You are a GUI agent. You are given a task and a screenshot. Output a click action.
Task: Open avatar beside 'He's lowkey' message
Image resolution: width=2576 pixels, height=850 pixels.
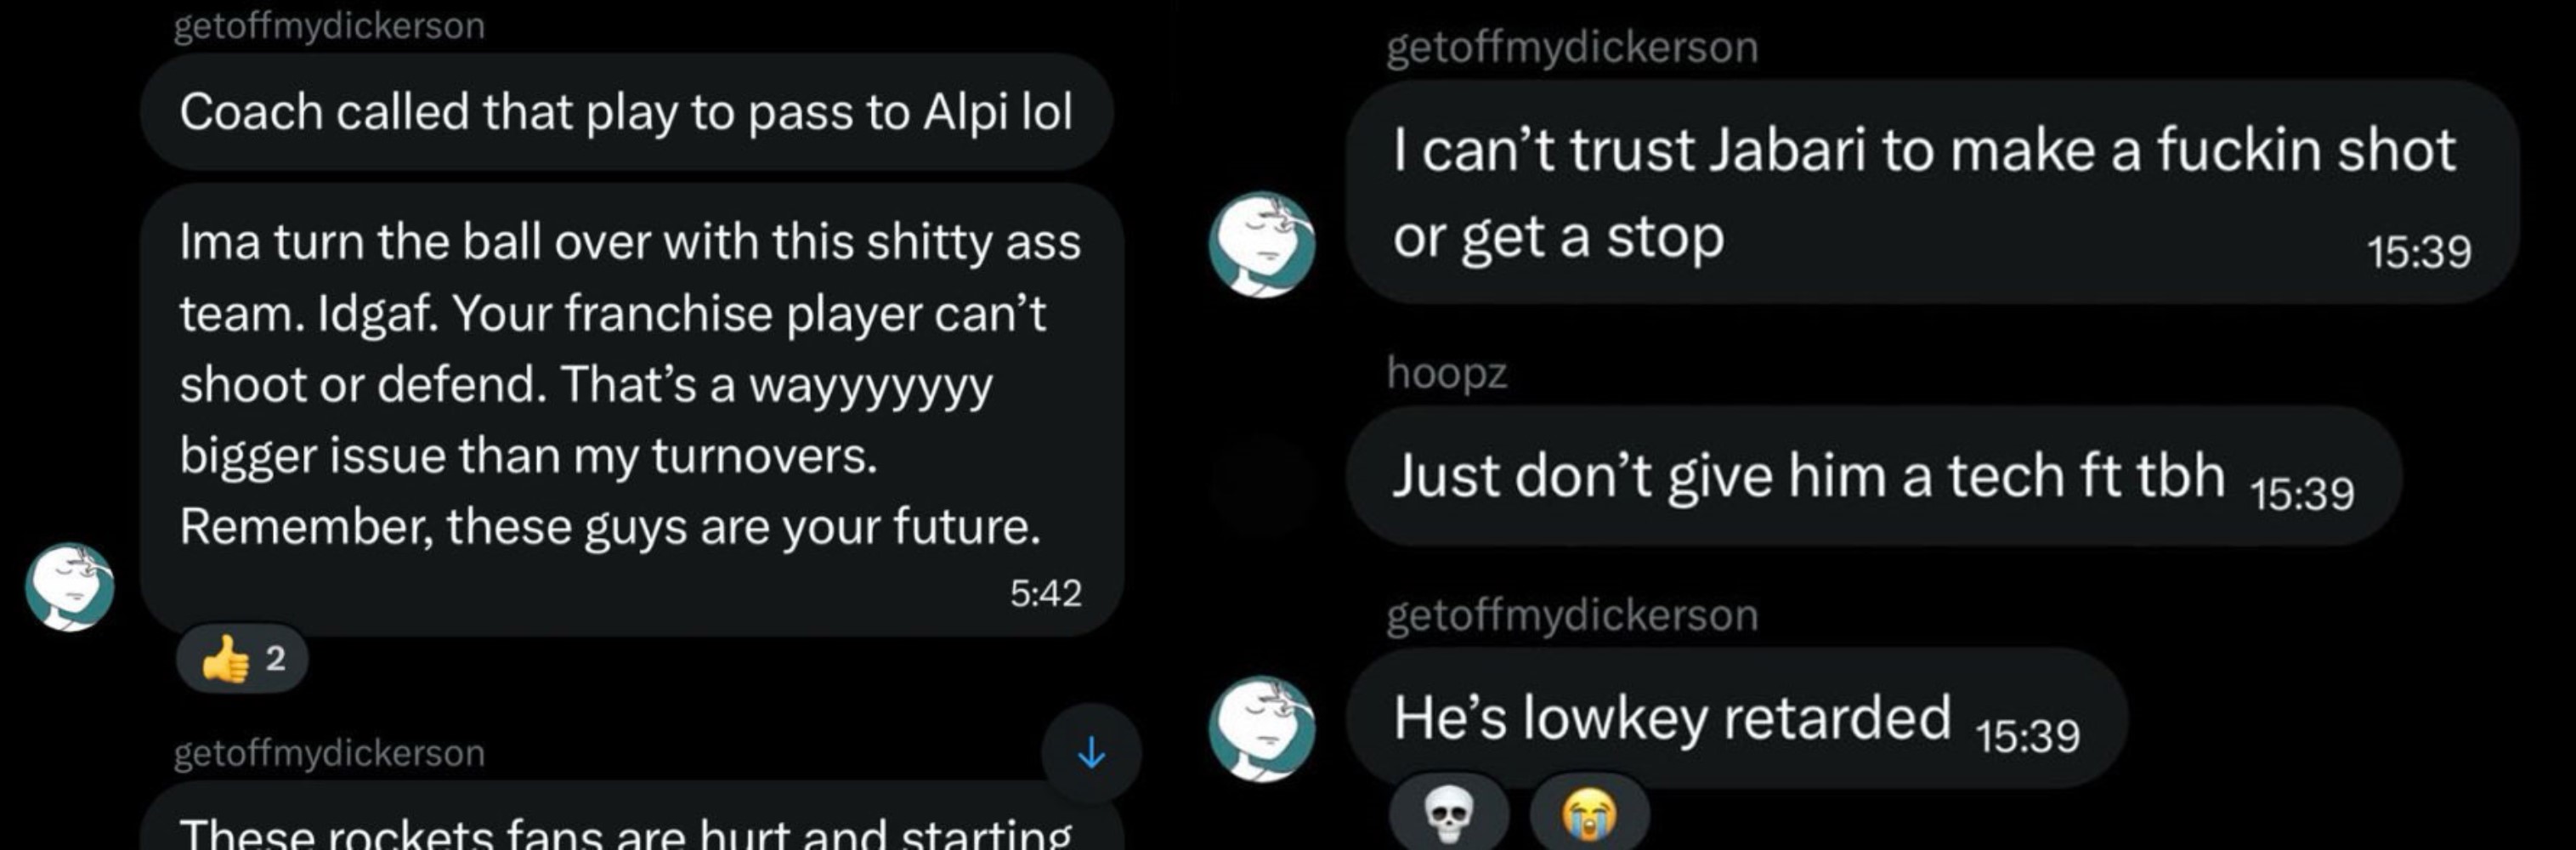click(1262, 729)
